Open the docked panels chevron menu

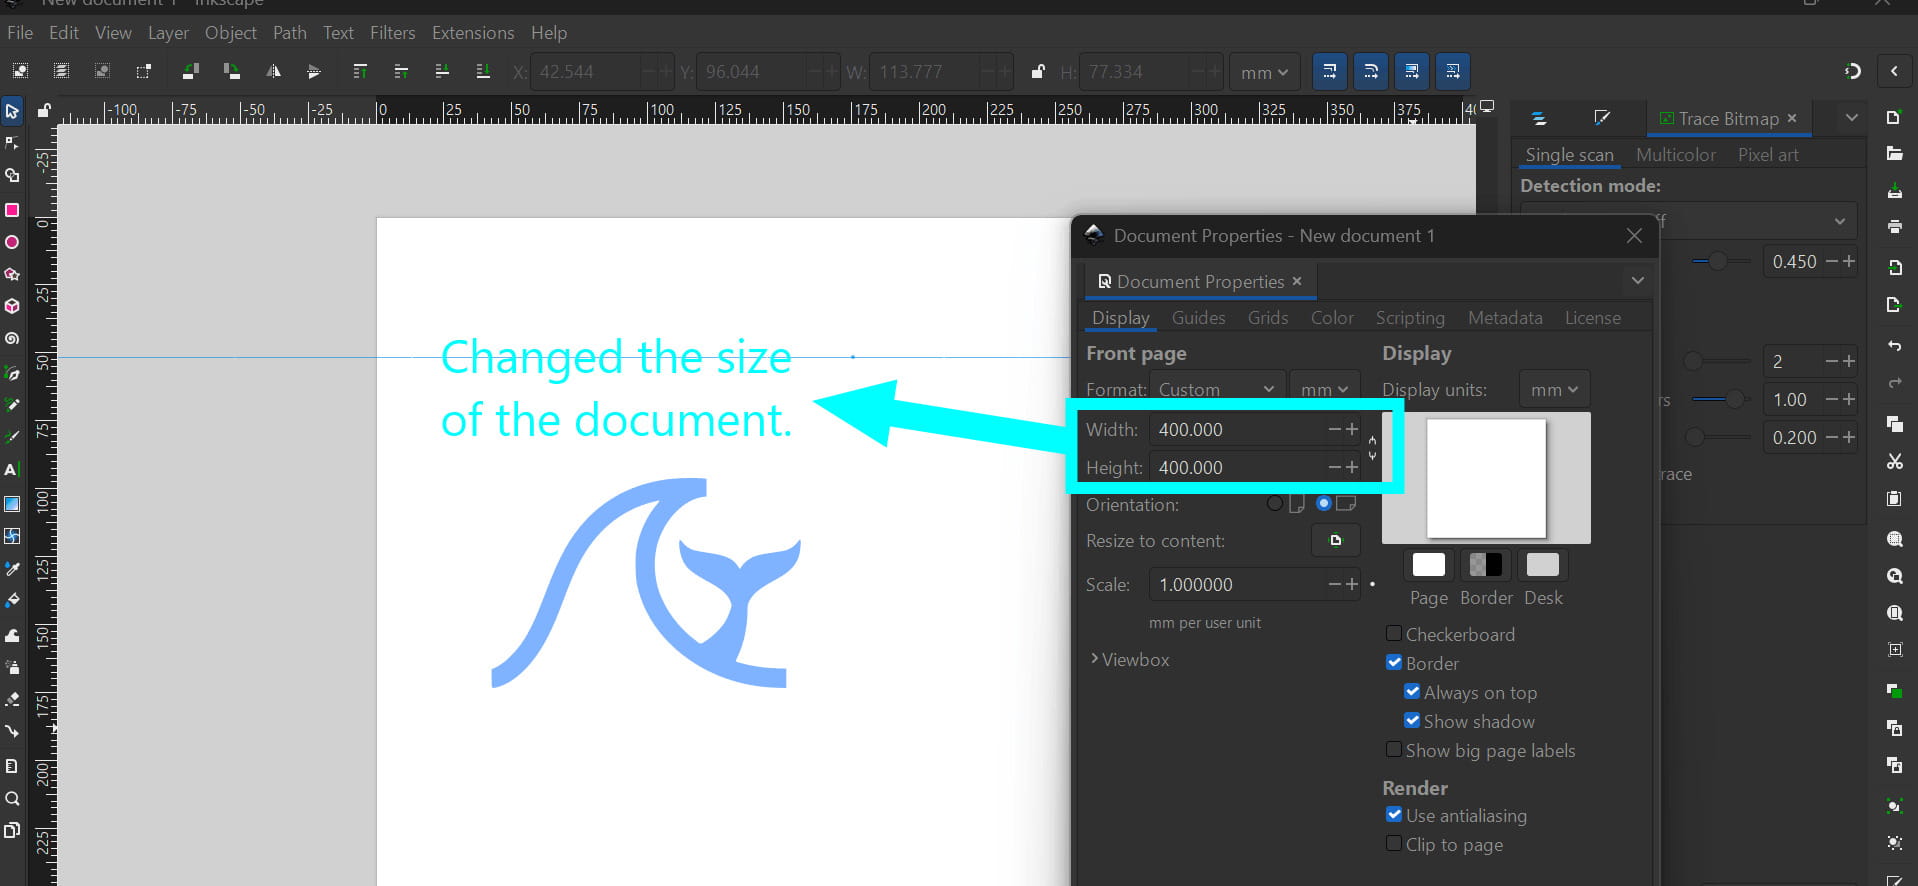pos(1852,118)
